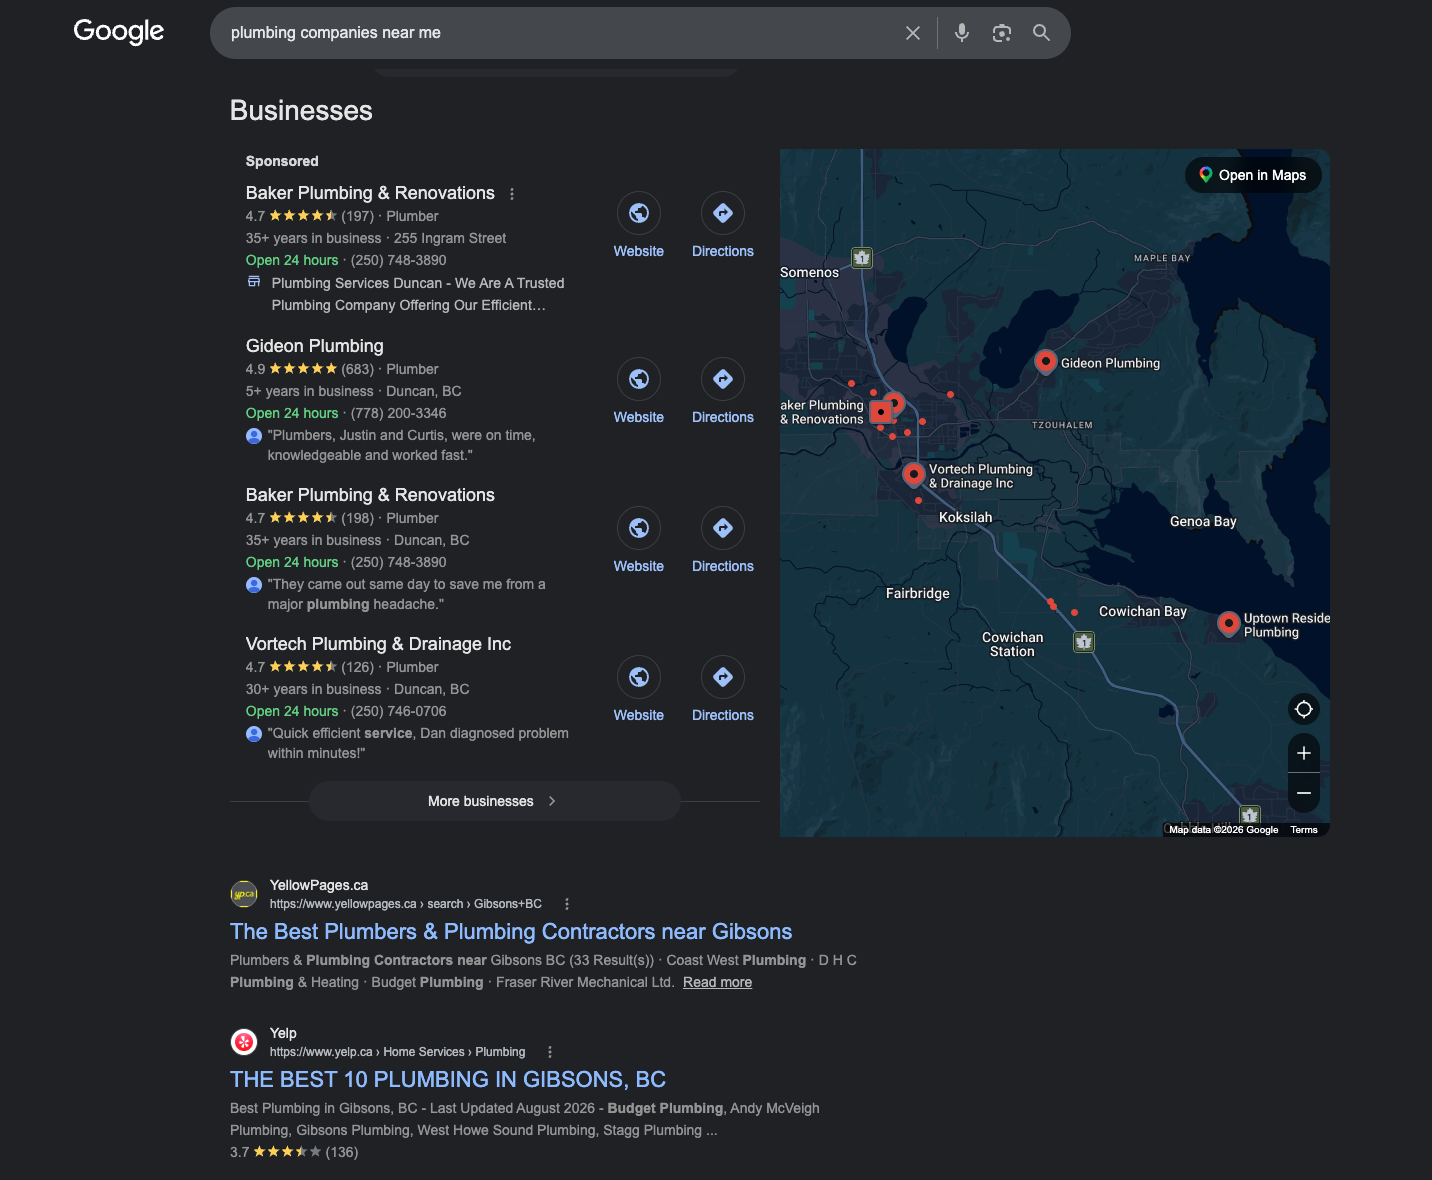Open YellowPages.ca result options menu

567,904
